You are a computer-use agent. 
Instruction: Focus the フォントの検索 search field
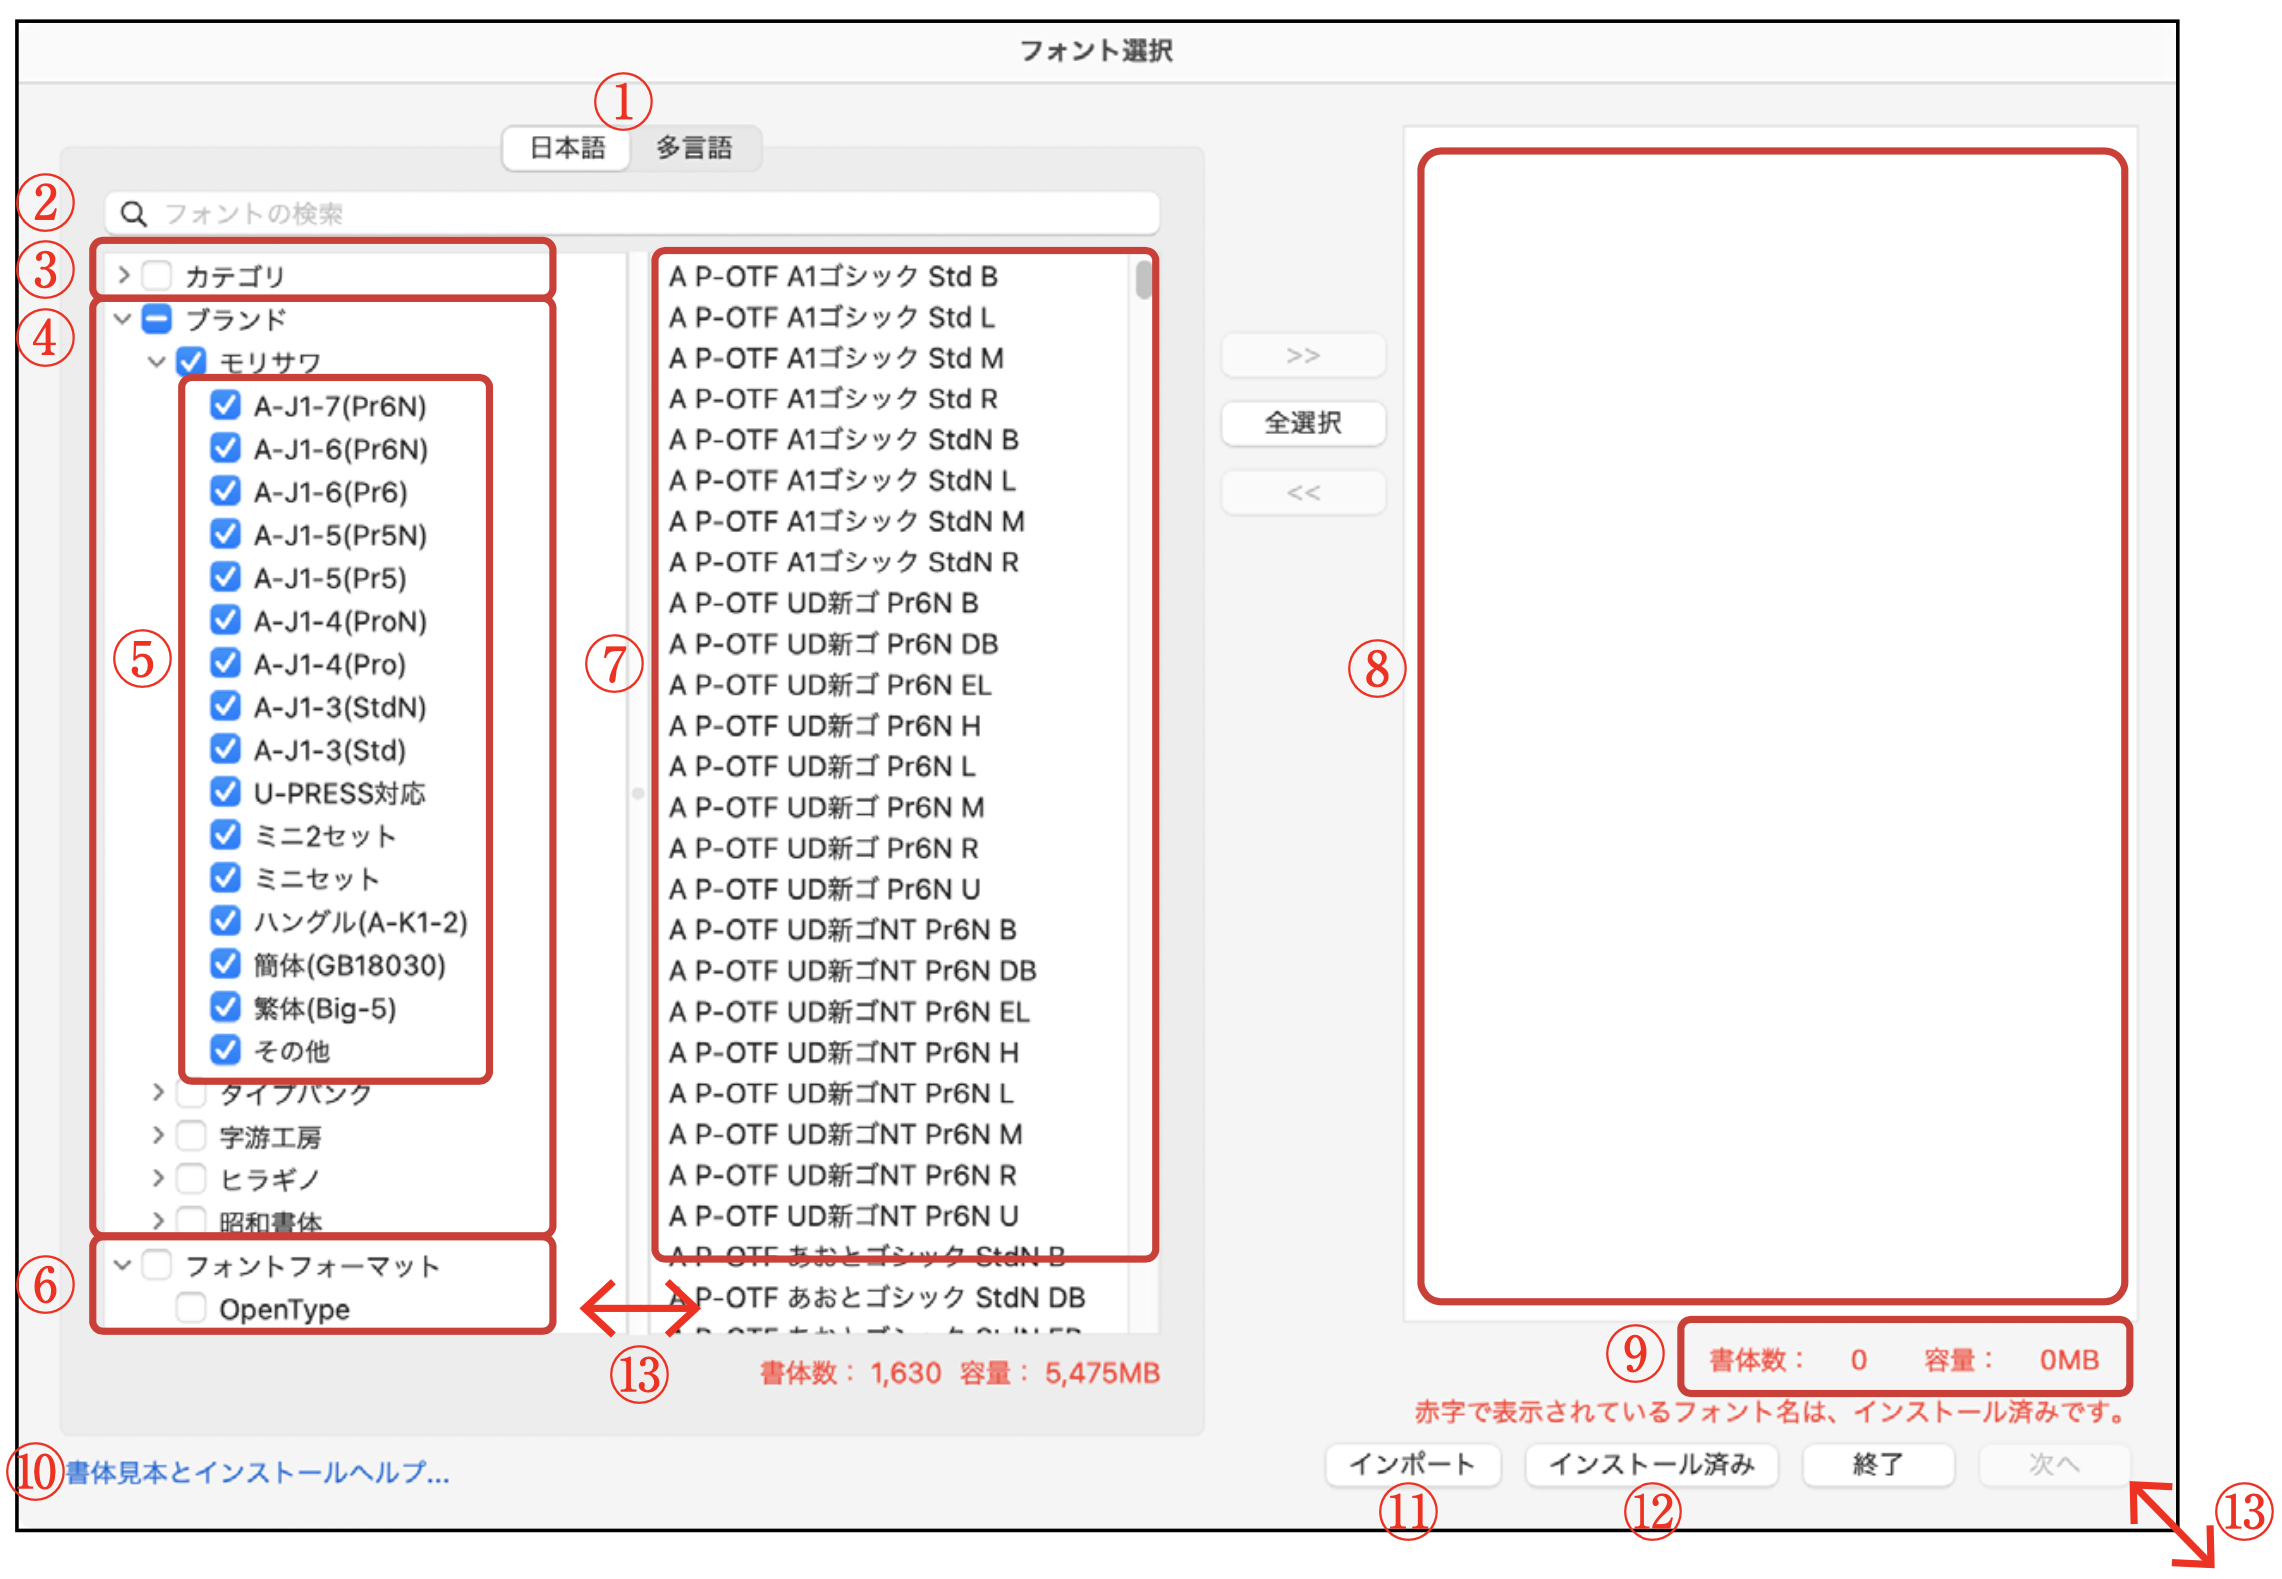632,213
